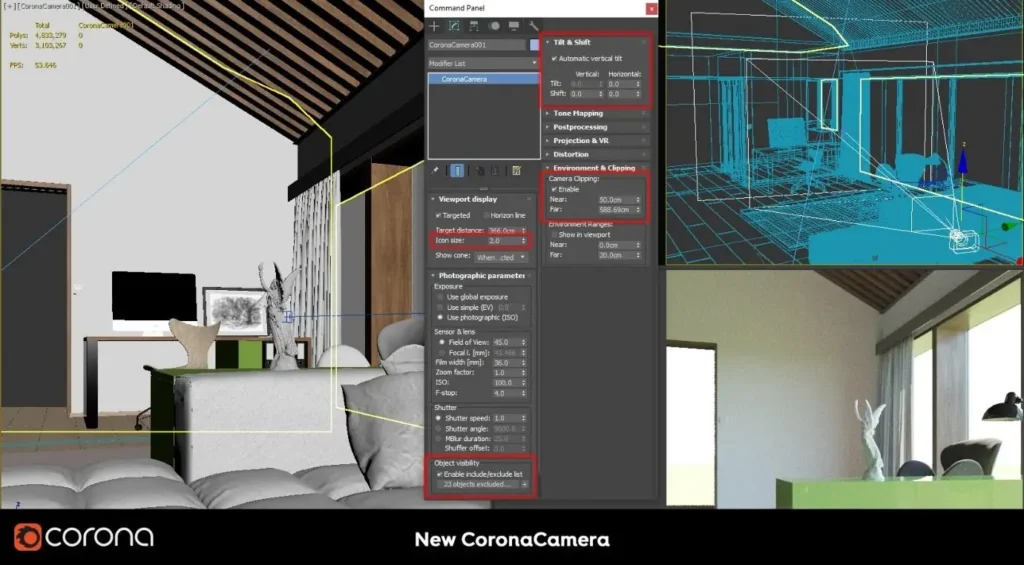Image resolution: width=1024 pixels, height=565 pixels.
Task: Click the Icon size value field
Action: (504, 241)
